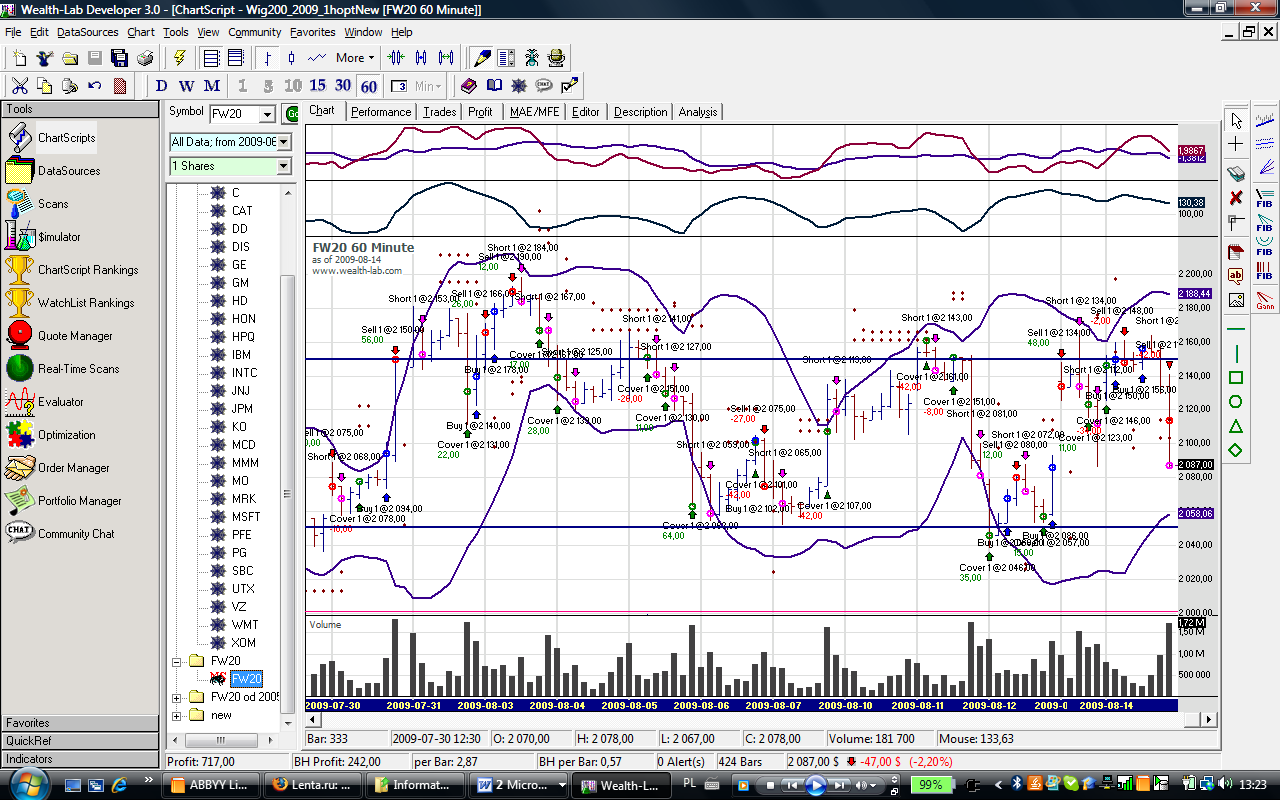Open the Optimization tool
The height and width of the screenshot is (800, 1280).
tap(51, 435)
